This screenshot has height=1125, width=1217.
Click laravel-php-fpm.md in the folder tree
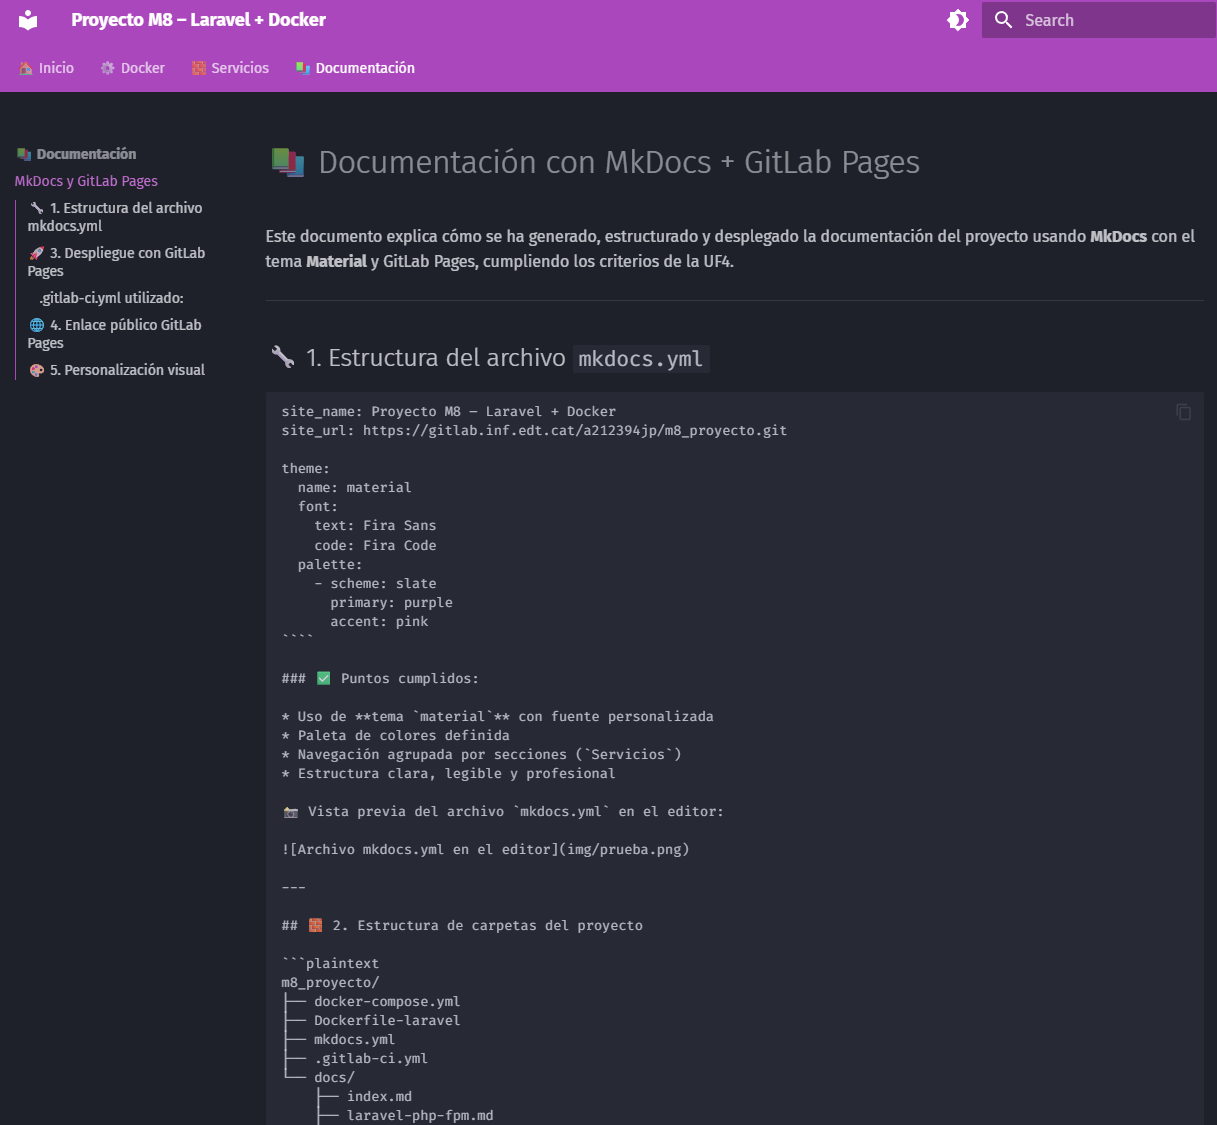[x=420, y=1116]
